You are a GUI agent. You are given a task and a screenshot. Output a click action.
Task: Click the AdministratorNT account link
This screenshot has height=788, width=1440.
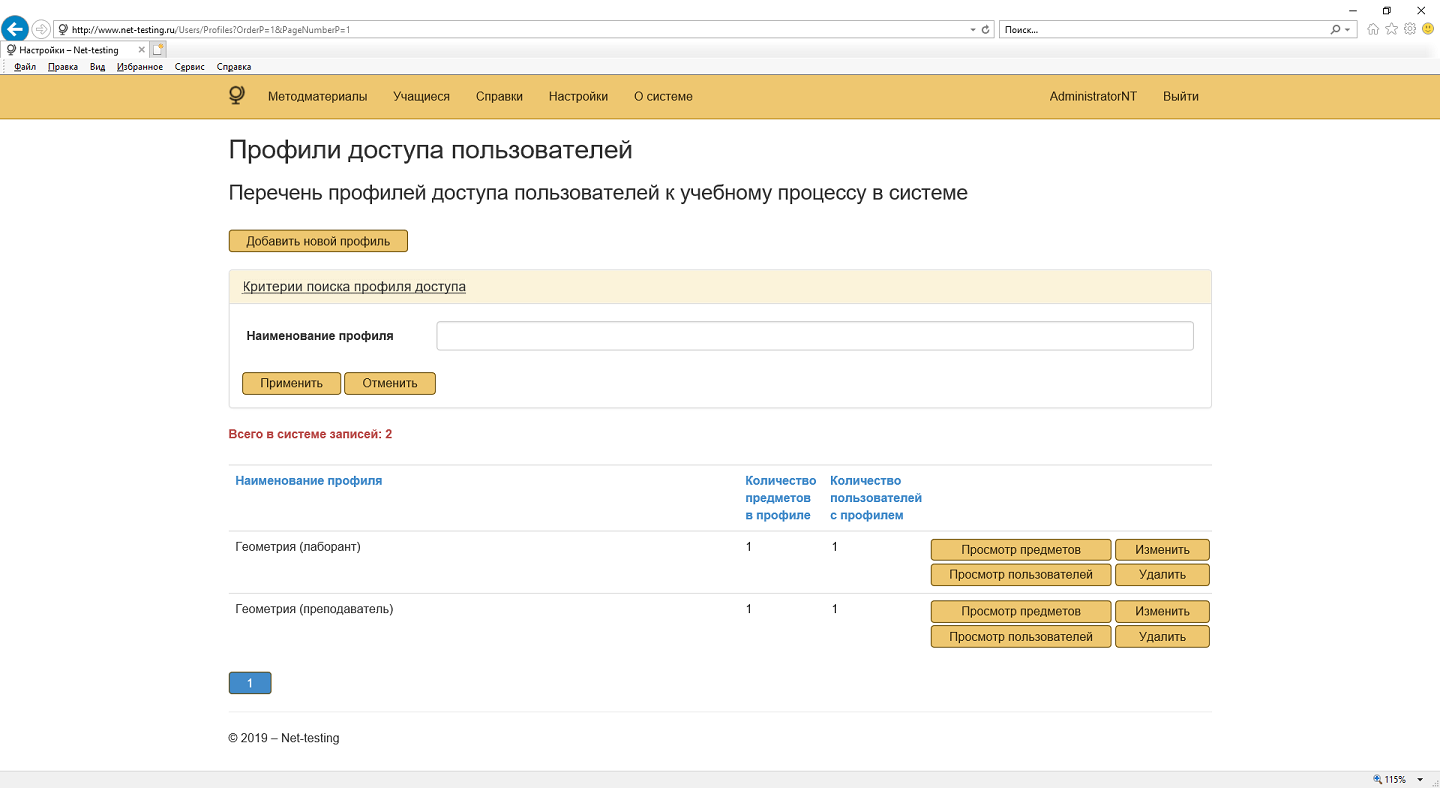[1093, 97]
